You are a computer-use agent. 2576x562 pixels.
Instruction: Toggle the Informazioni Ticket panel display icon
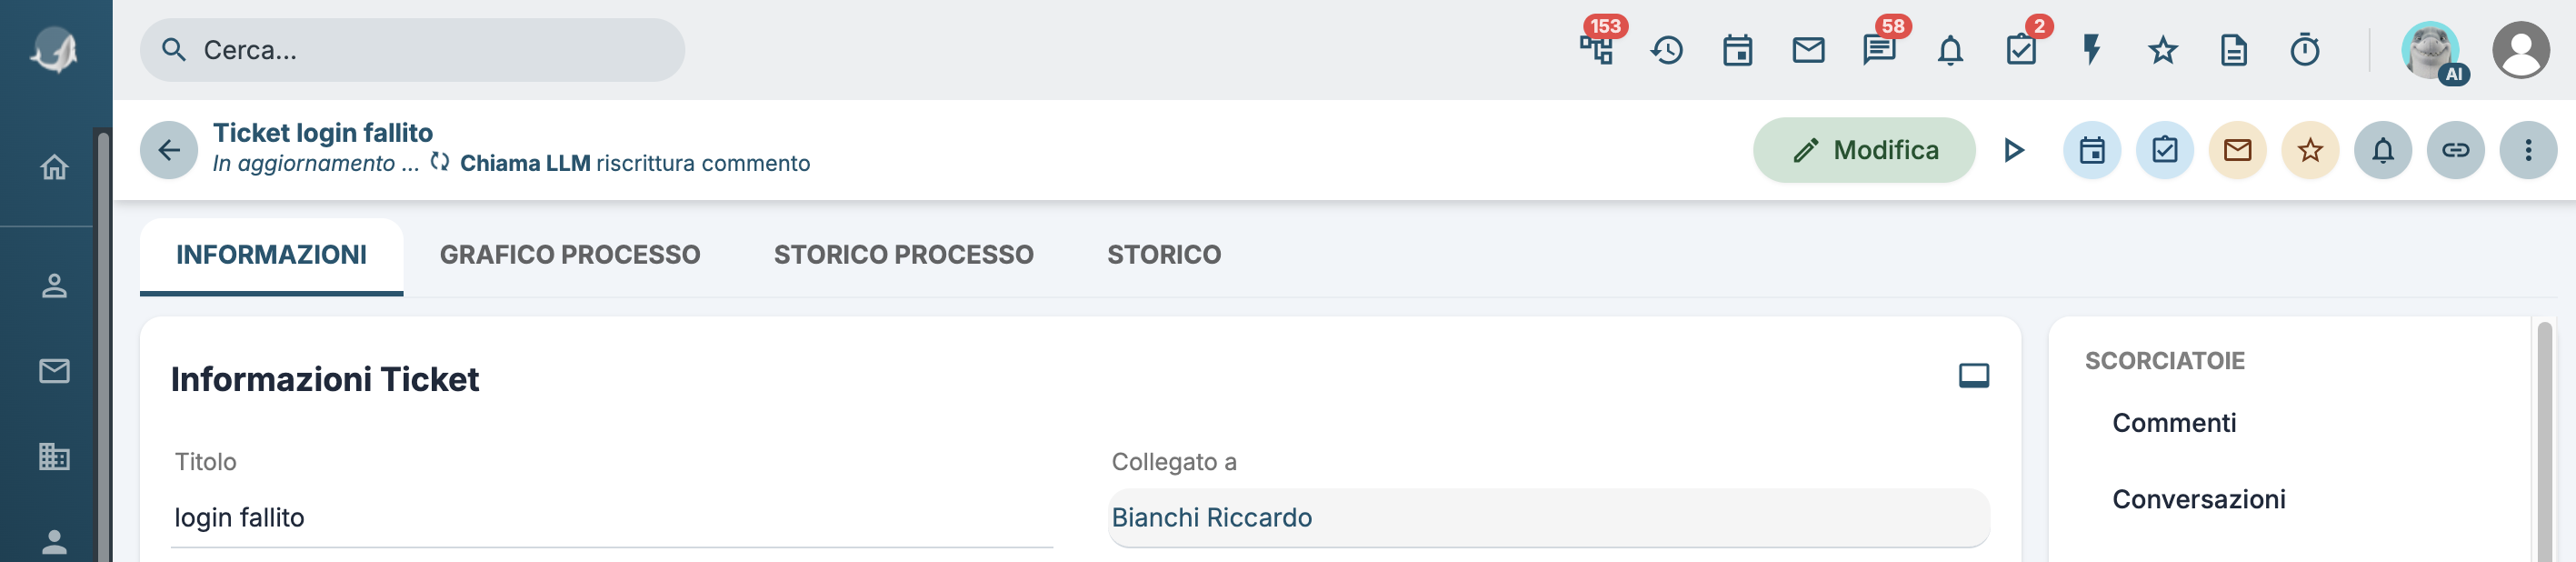click(1973, 376)
